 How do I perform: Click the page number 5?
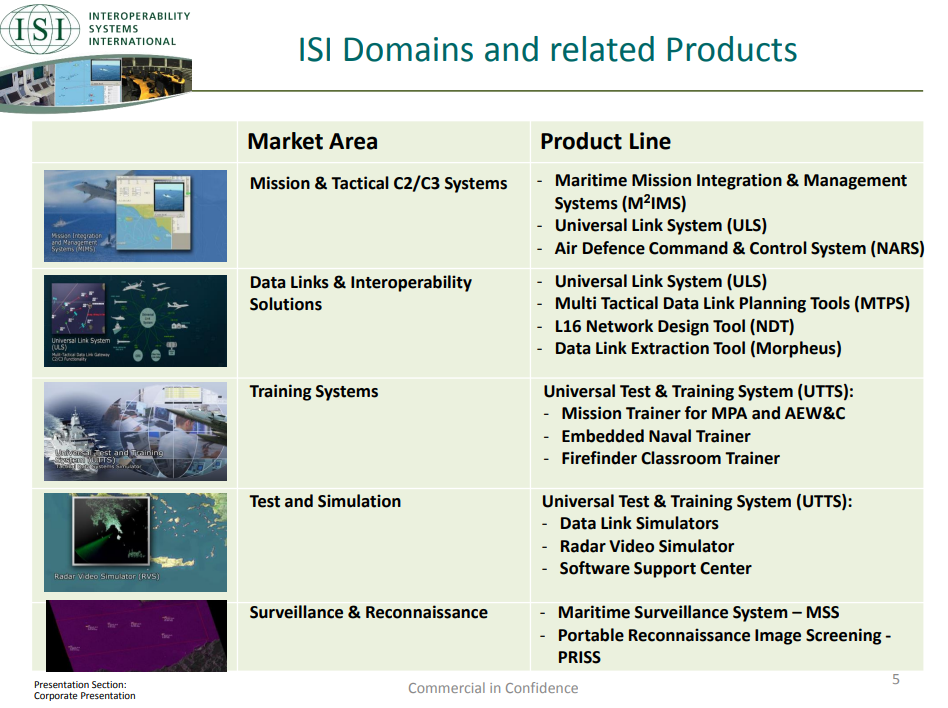896,680
